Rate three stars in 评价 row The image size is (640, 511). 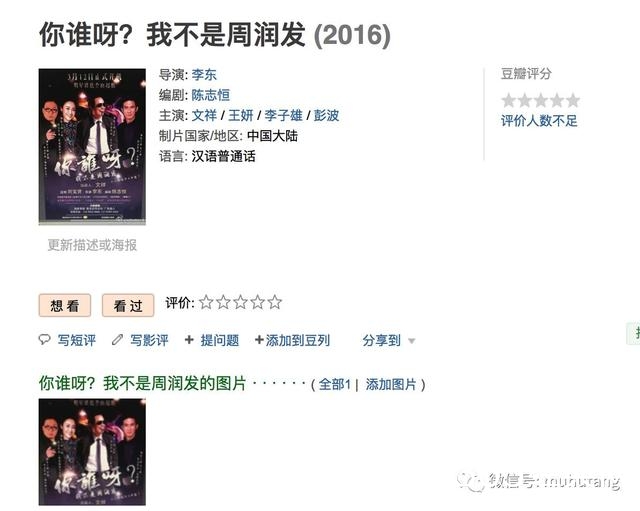tap(240, 302)
